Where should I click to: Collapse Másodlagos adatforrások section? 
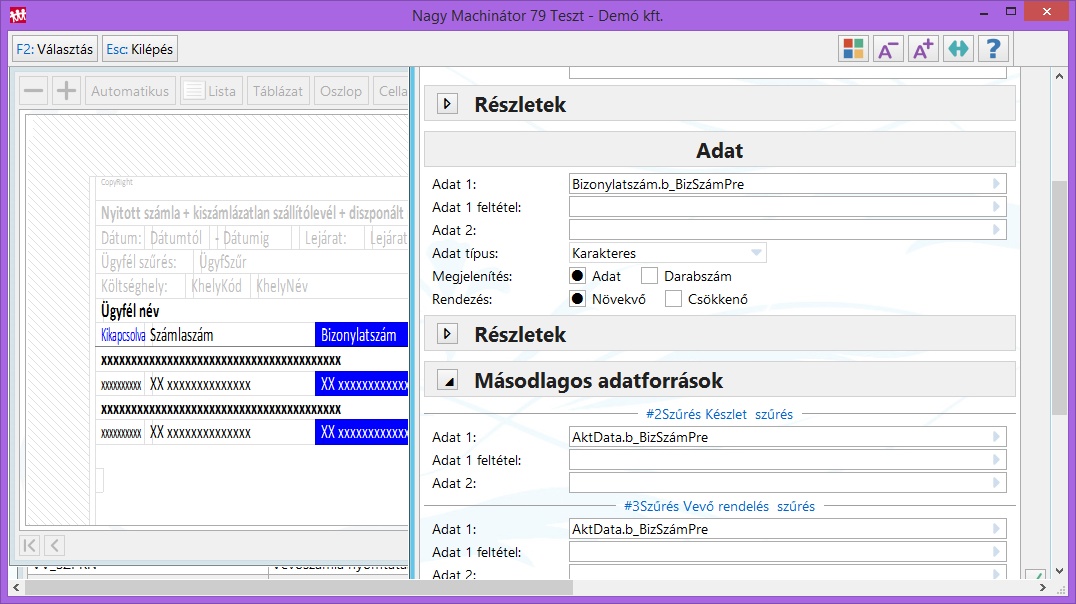pyautogui.click(x=447, y=380)
